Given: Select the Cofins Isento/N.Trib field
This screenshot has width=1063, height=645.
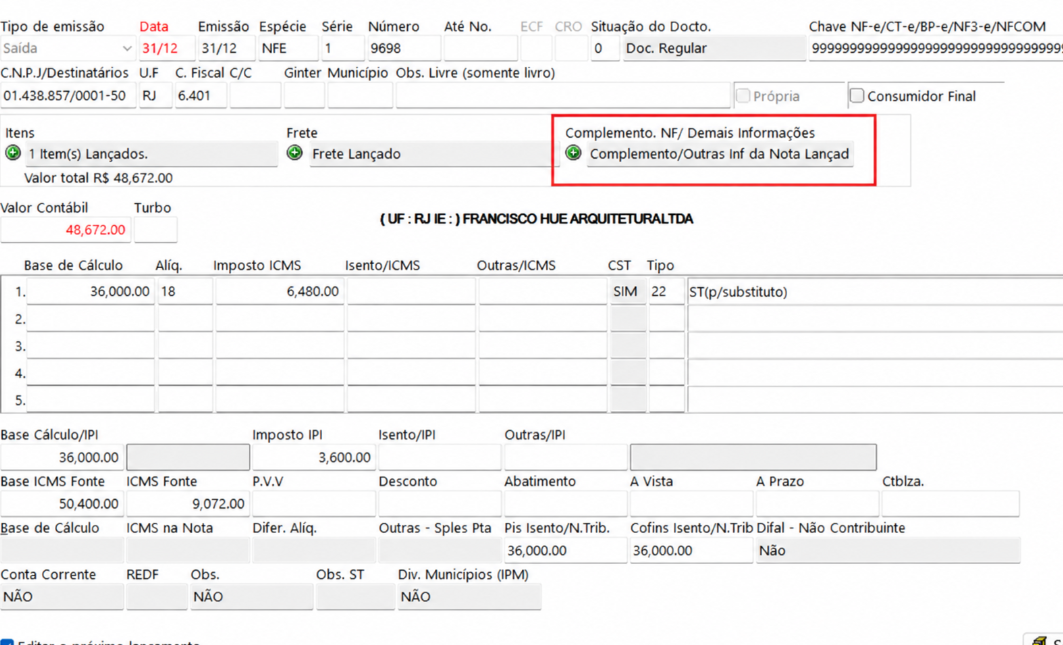Looking at the screenshot, I should [x=691, y=550].
